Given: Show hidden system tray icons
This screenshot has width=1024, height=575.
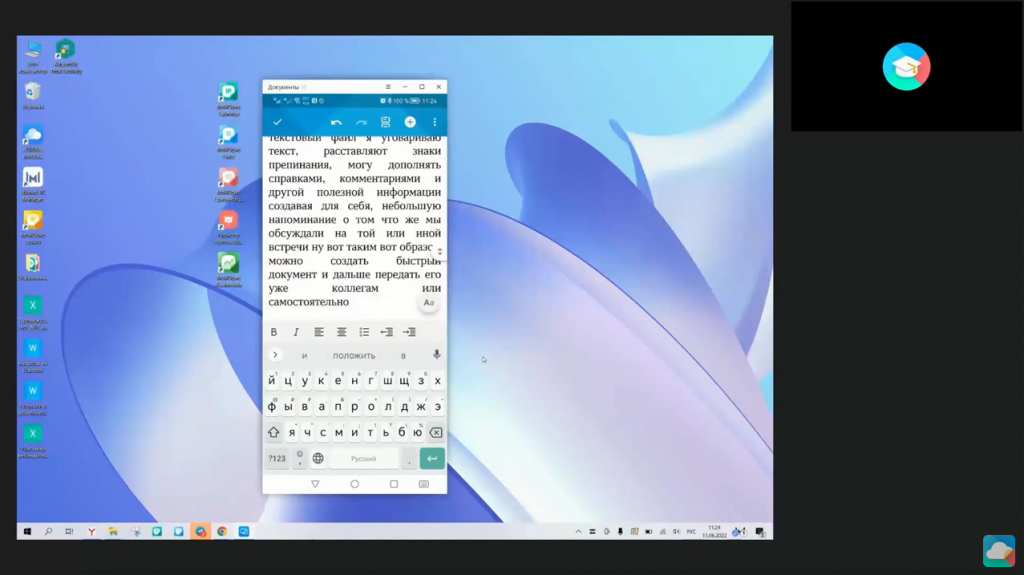Looking at the screenshot, I should (x=578, y=532).
